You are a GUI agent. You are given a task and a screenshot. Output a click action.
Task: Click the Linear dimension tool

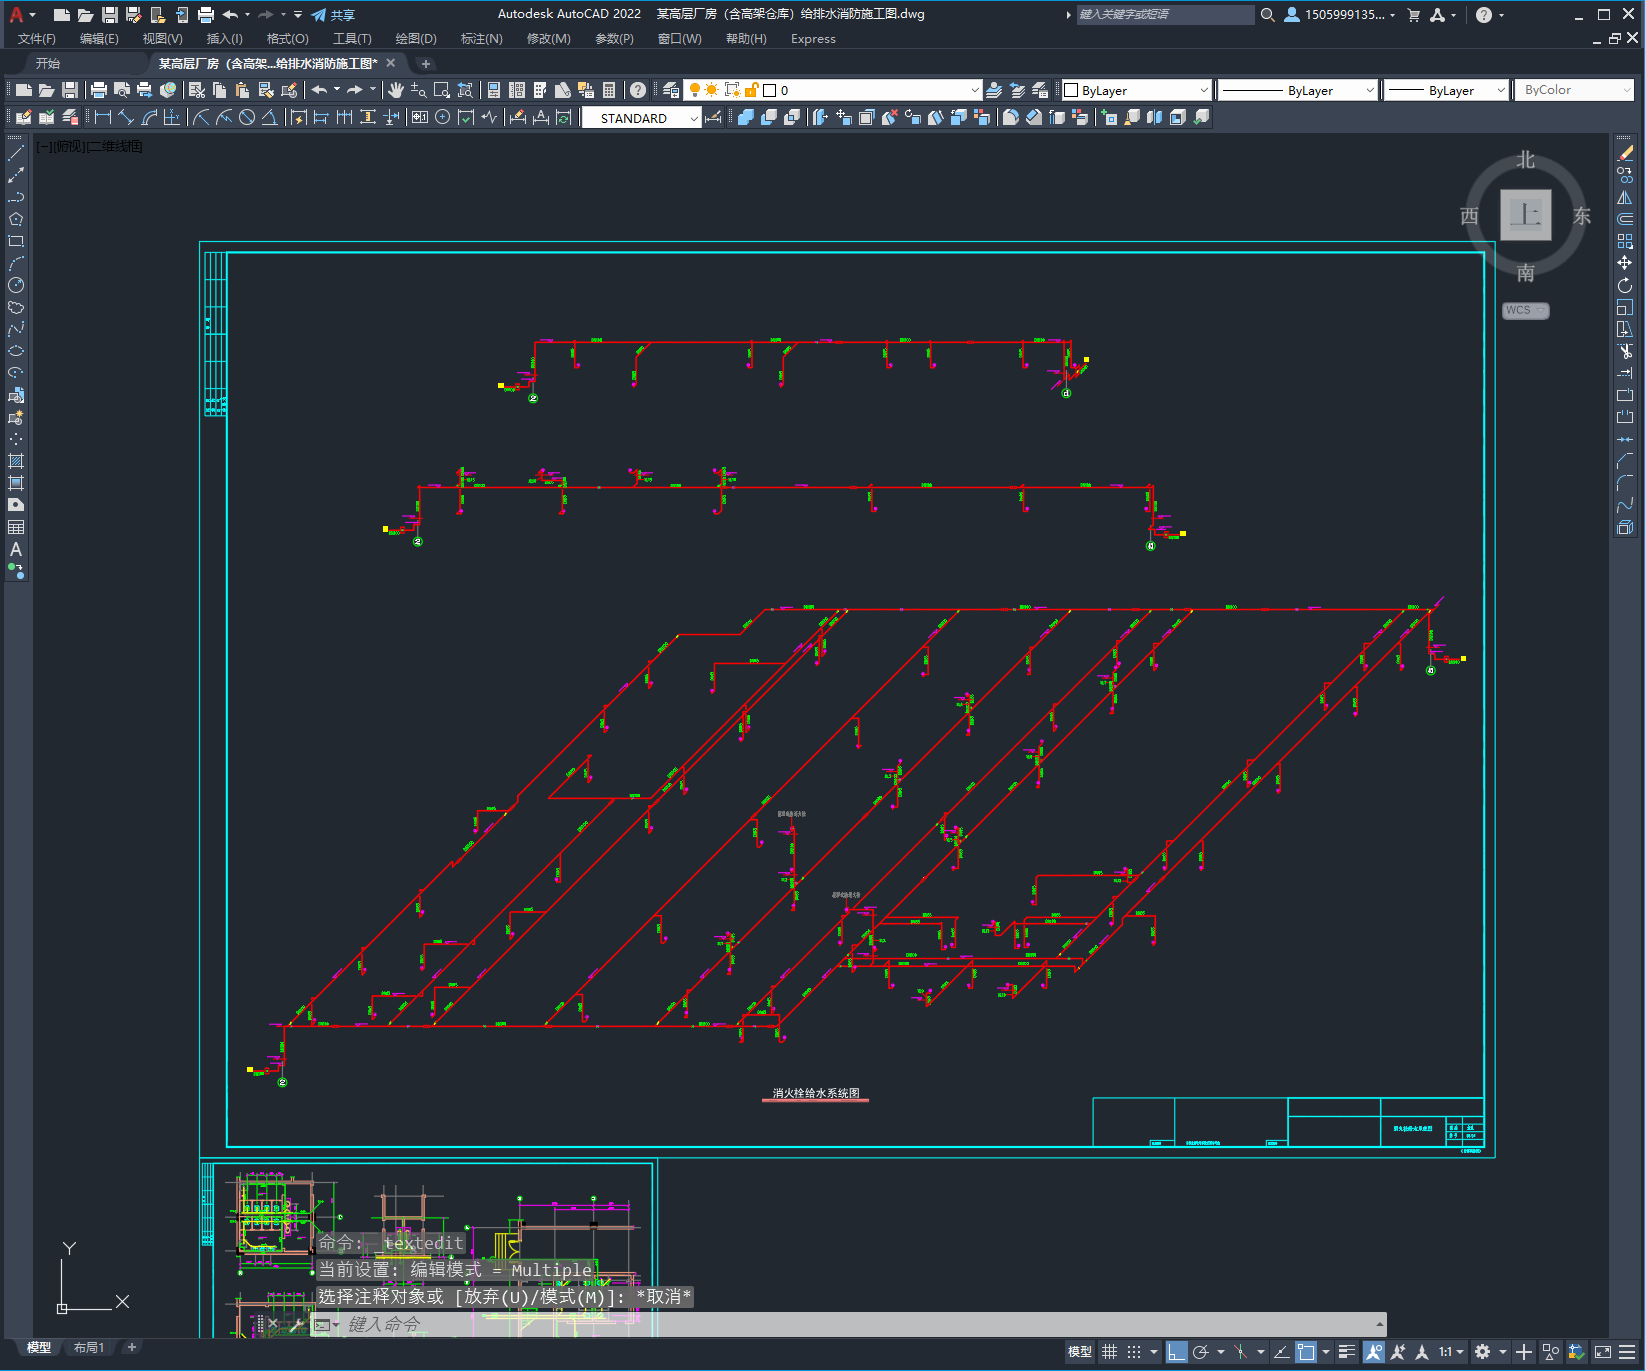(102, 117)
